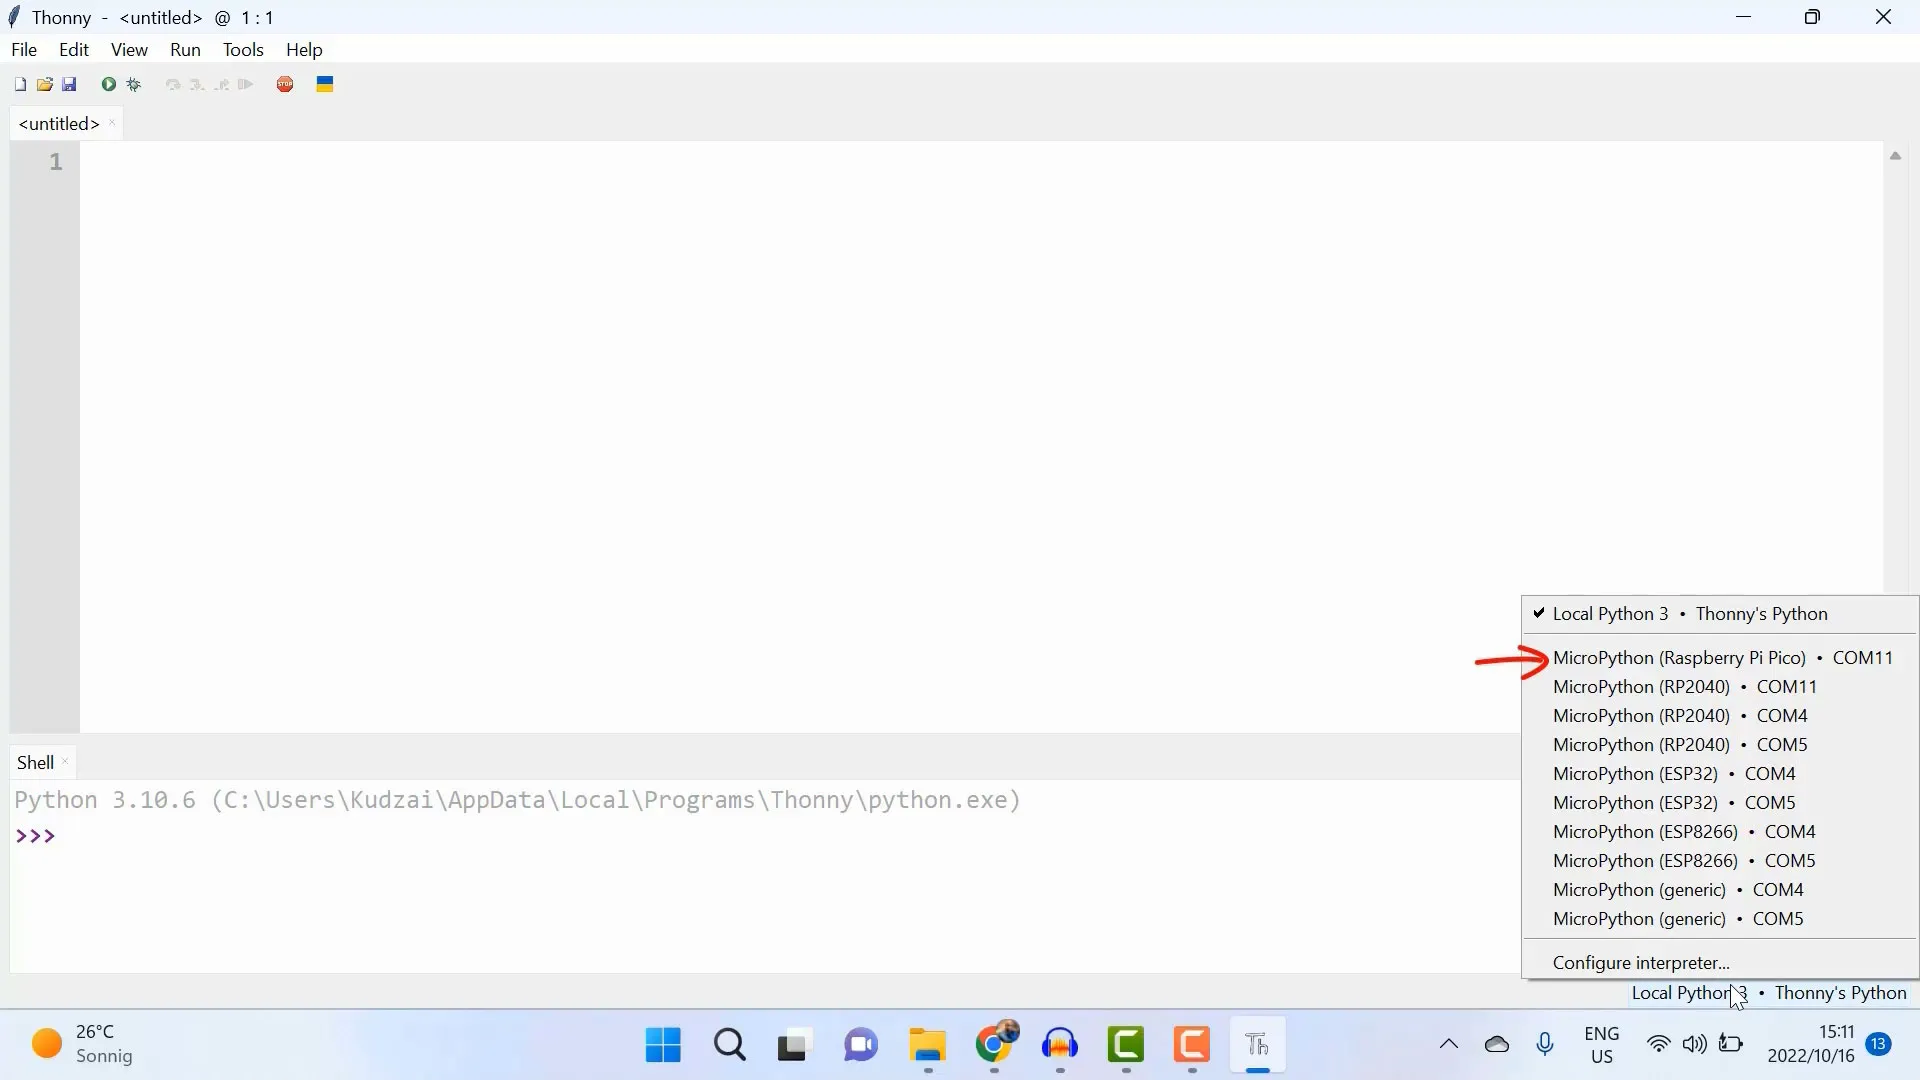This screenshot has width=1920, height=1080.
Task: Click the interpreter selector in status bar
Action: (1769, 993)
